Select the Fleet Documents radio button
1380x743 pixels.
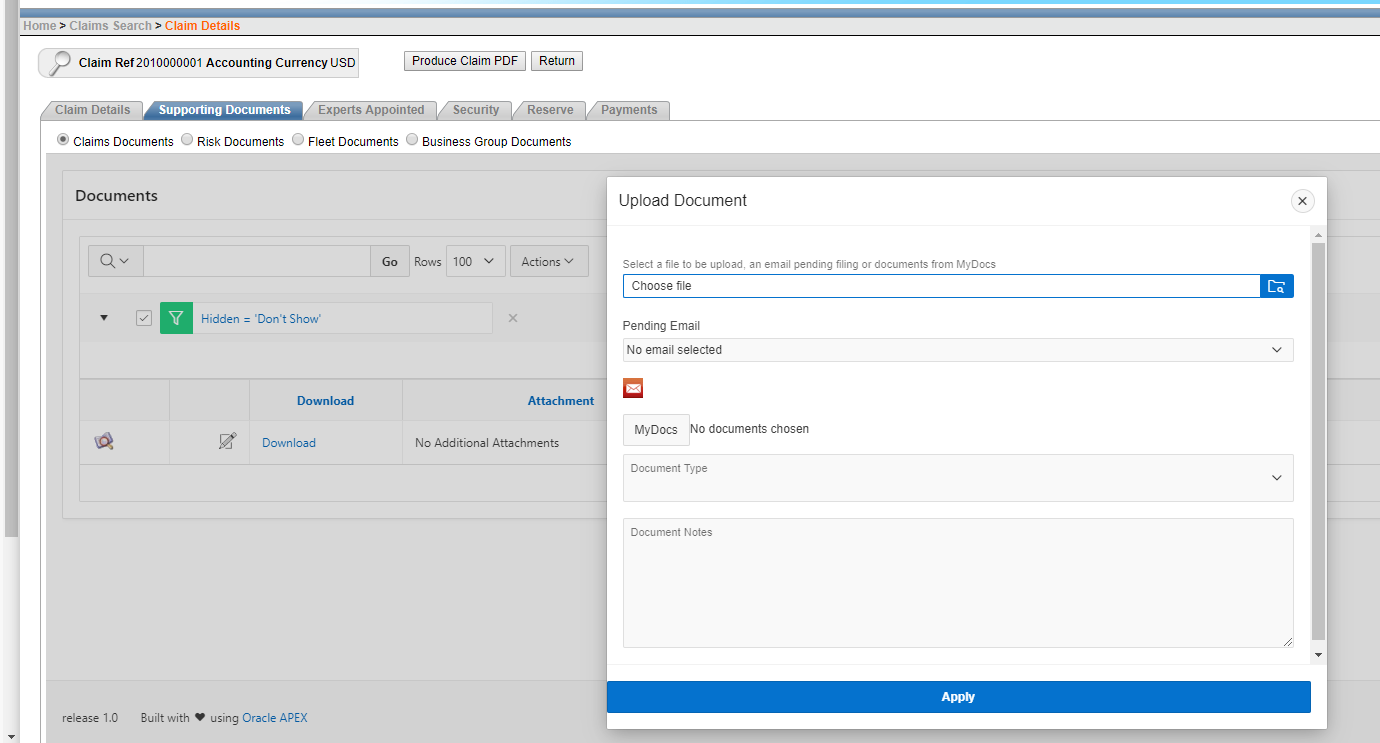[x=298, y=140]
